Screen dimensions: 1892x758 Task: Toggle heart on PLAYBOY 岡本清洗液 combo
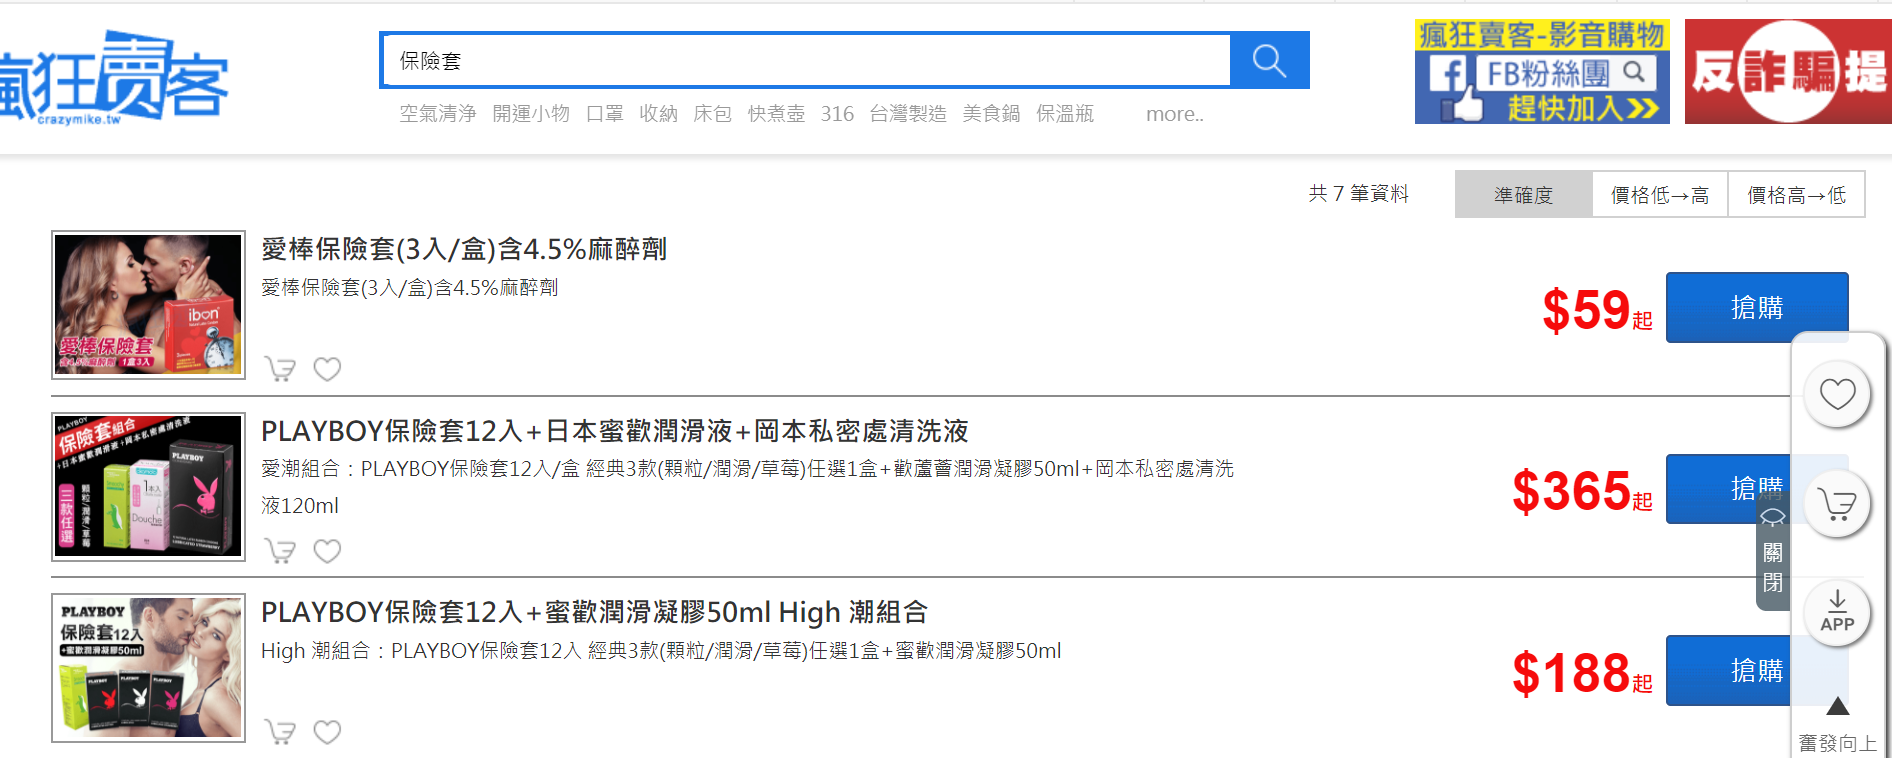pos(327,551)
